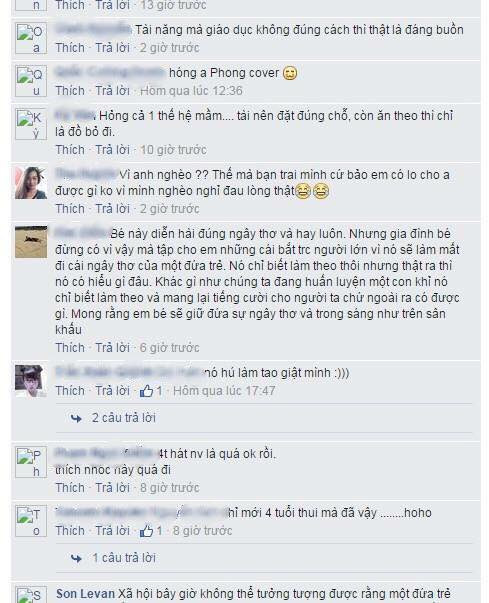Image resolution: width=489 pixels, height=603 pixels.
Task: Expand '1 câu trả lời' replies
Action: pos(123,558)
